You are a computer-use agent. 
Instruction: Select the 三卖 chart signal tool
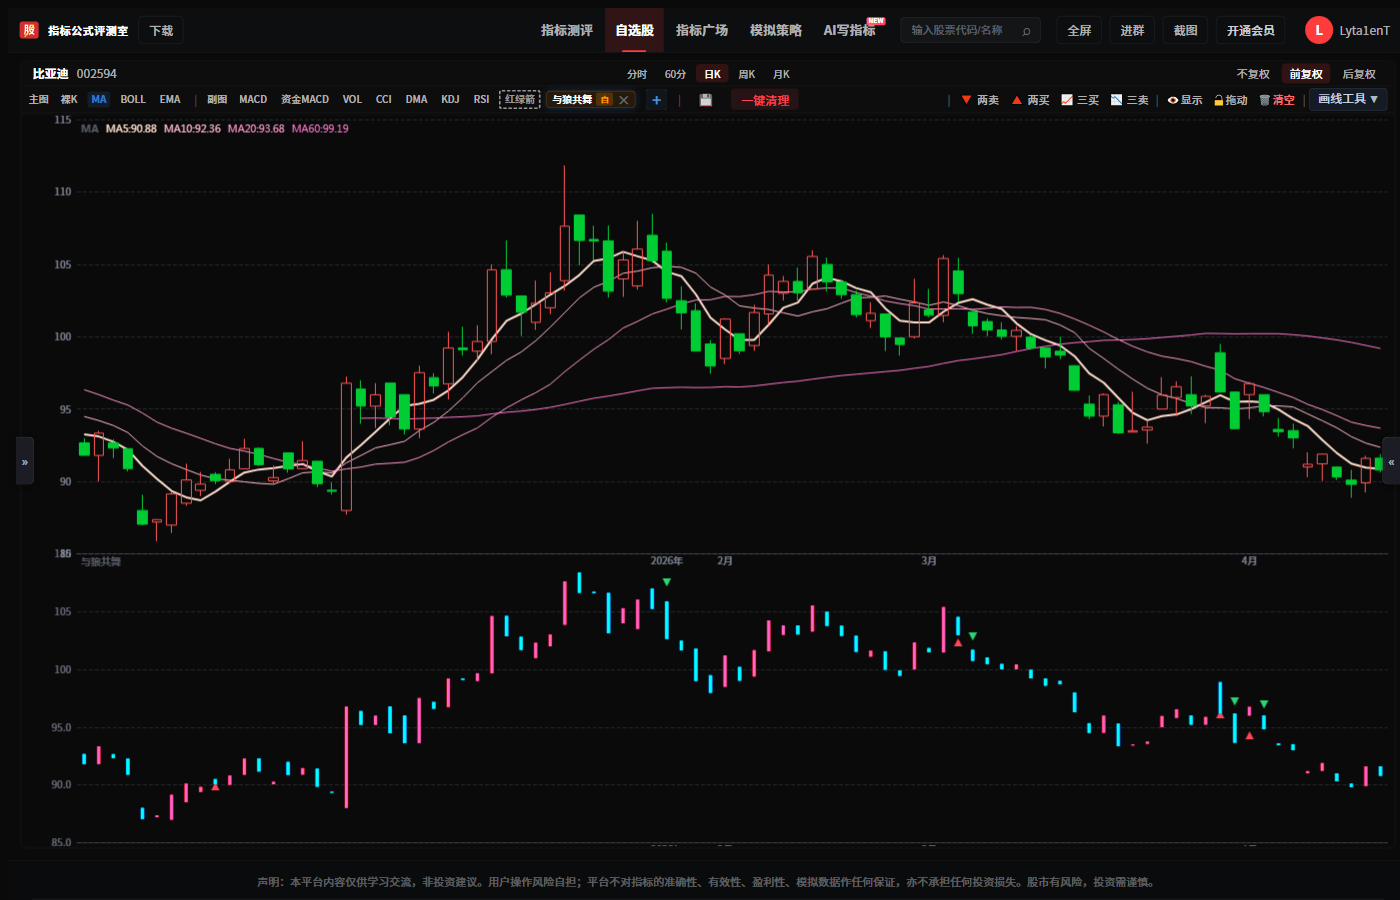tap(1130, 100)
